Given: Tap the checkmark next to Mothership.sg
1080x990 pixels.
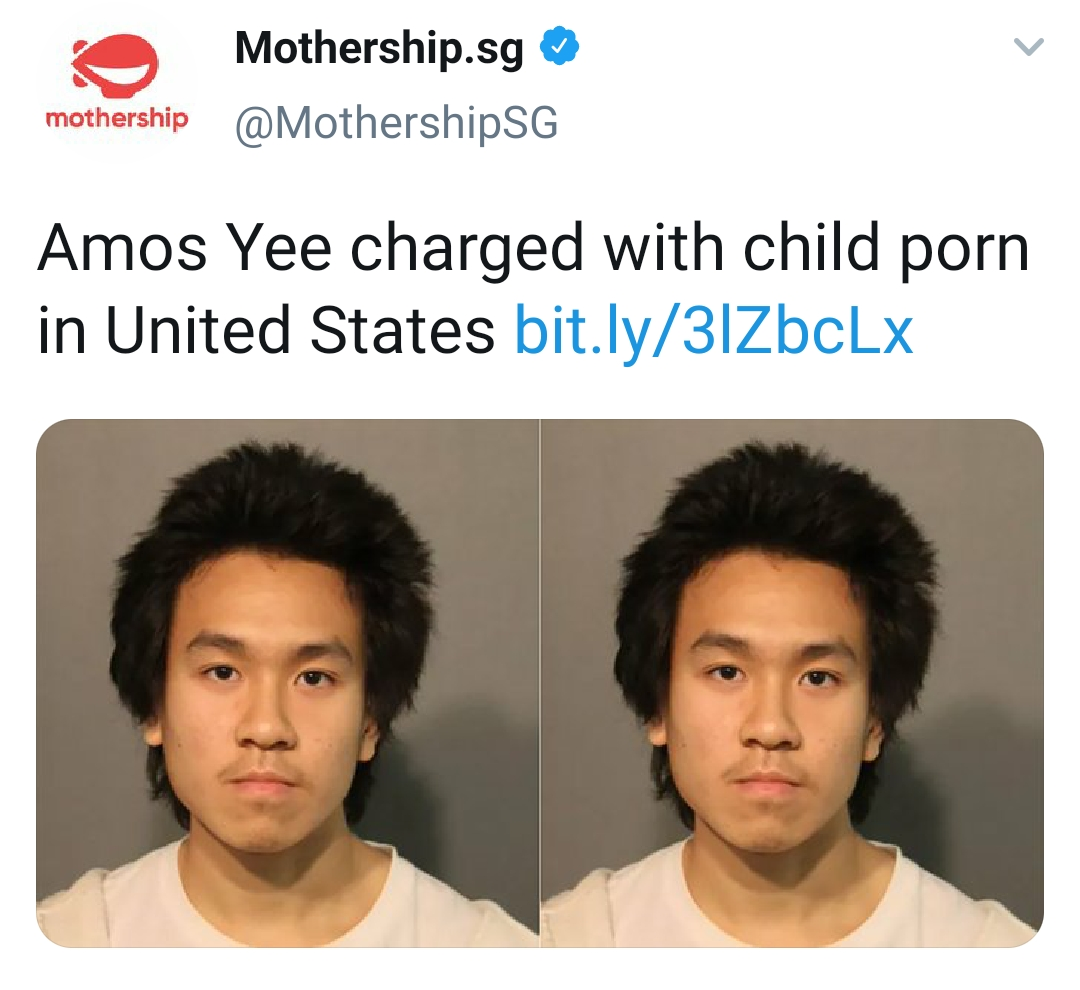Looking at the screenshot, I should [559, 46].
